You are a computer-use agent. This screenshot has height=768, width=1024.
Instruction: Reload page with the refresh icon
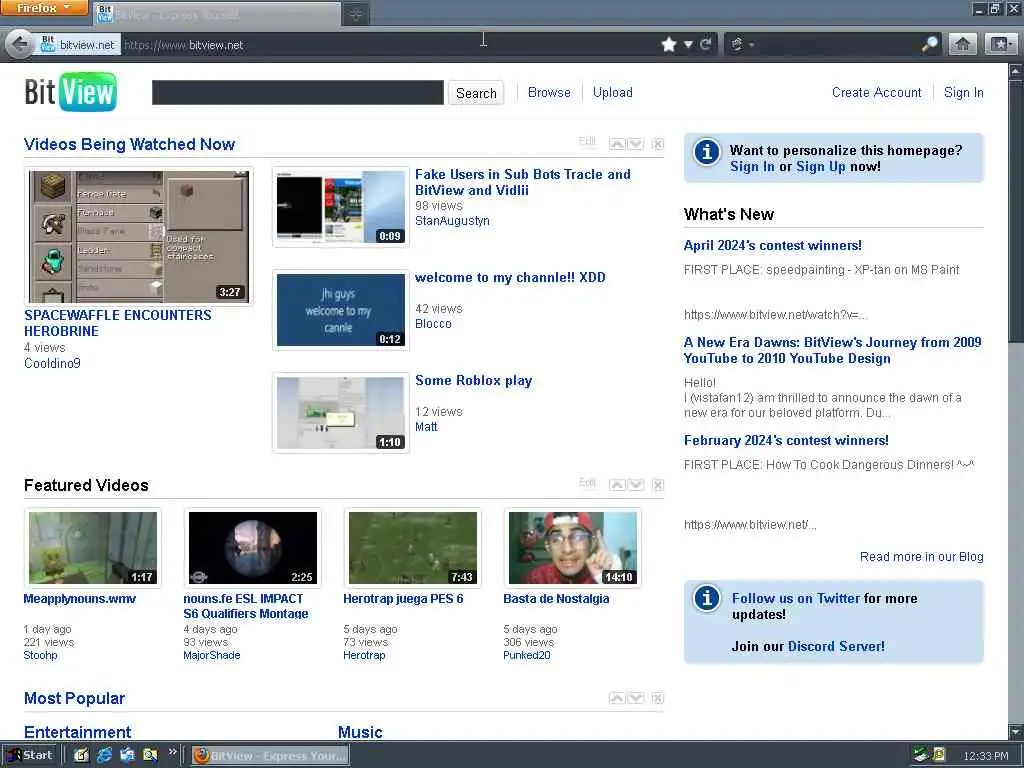[x=706, y=44]
